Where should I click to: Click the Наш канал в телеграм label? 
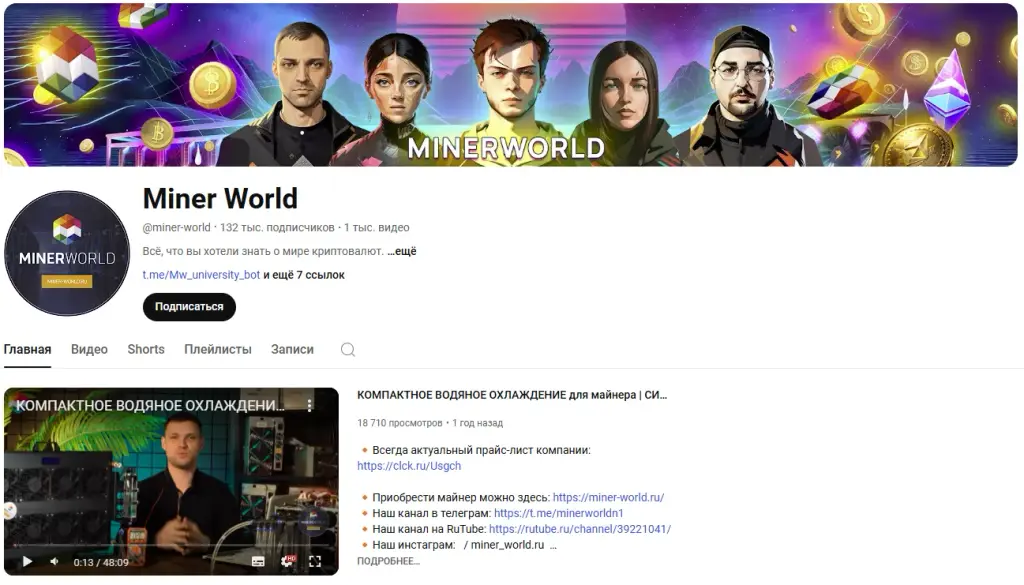click(432, 513)
